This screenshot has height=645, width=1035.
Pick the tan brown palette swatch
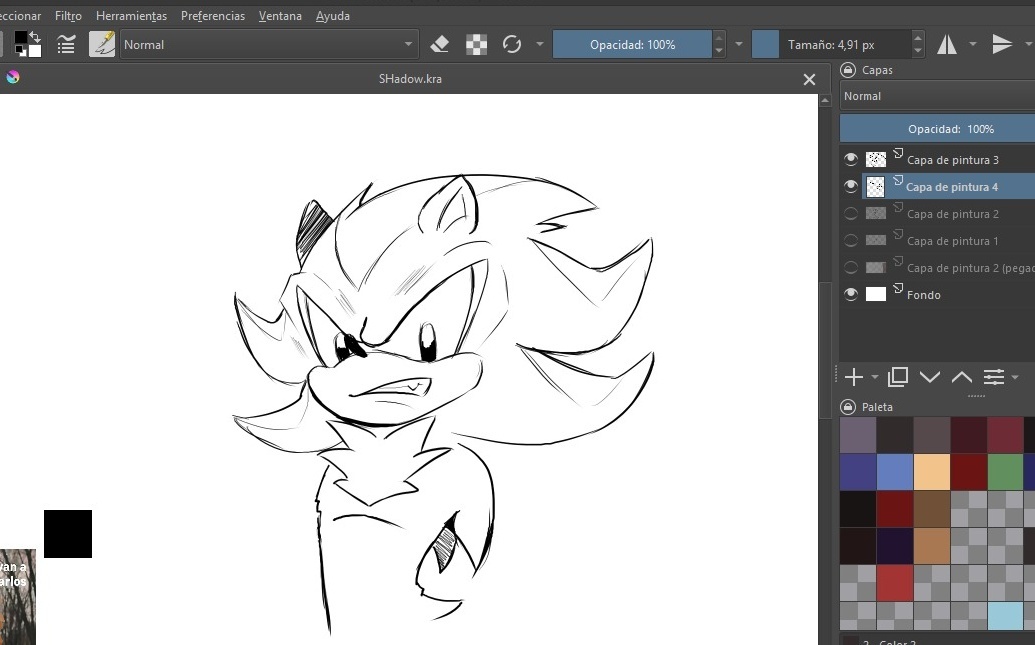931,545
